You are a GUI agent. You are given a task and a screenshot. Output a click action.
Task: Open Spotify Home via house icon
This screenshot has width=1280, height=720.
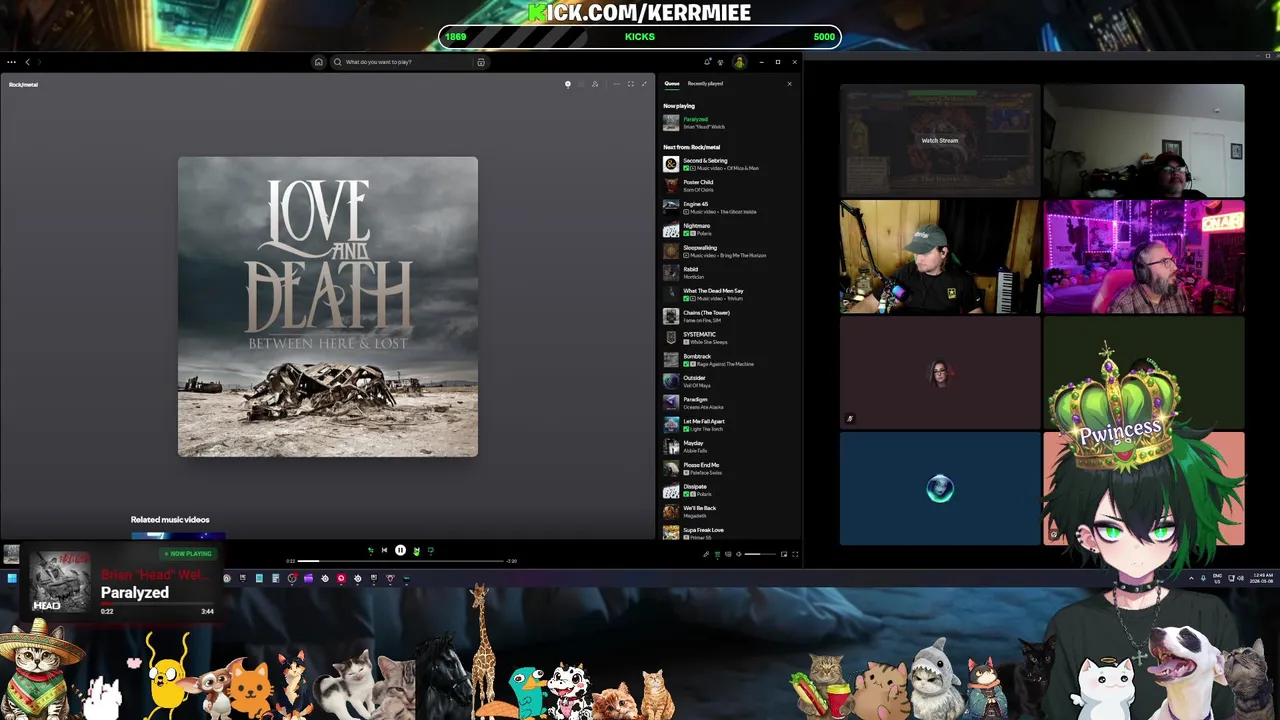318,62
